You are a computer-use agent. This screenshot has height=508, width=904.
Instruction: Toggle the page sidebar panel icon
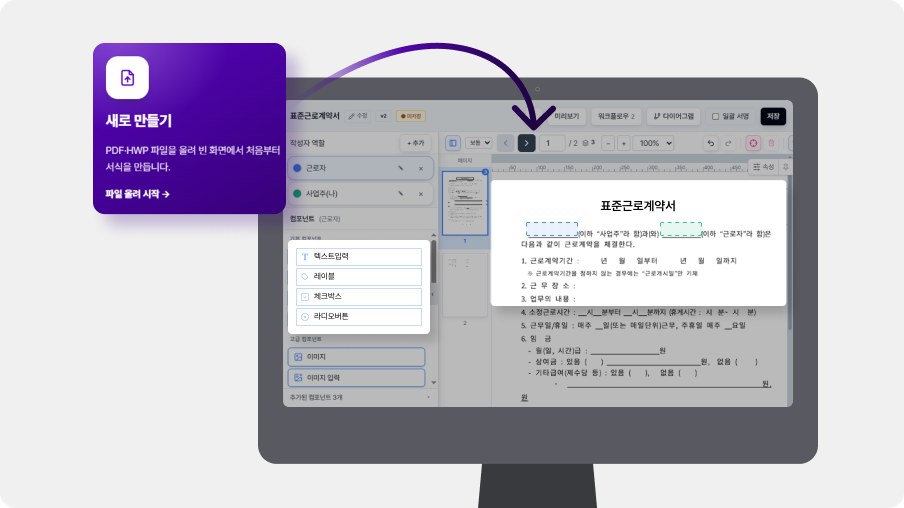click(x=453, y=143)
